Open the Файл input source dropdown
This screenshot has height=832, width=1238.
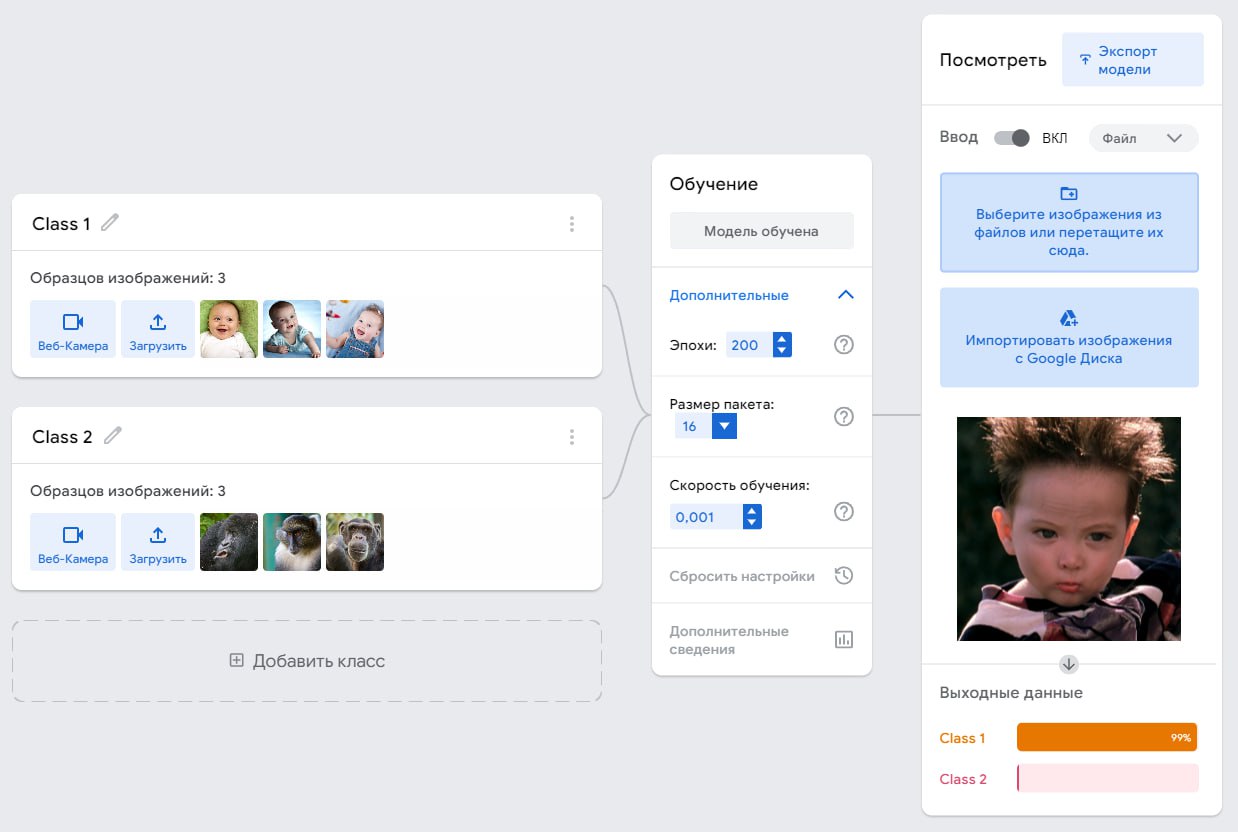click(x=1142, y=138)
